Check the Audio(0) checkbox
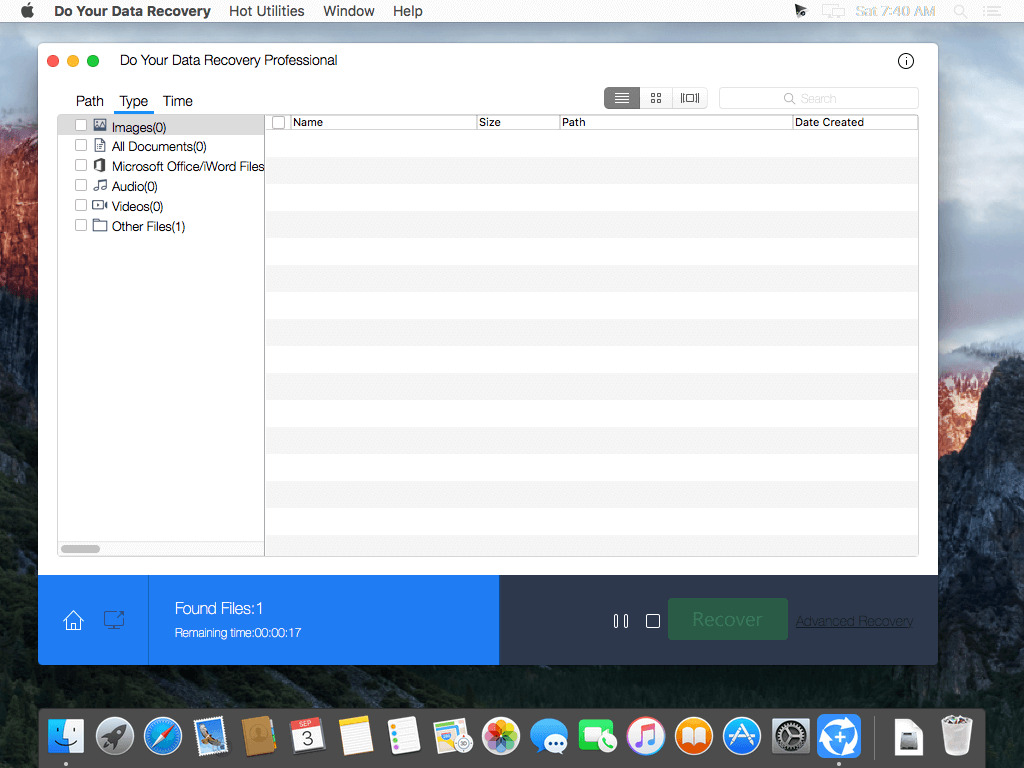The width and height of the screenshot is (1024, 768). click(81, 185)
